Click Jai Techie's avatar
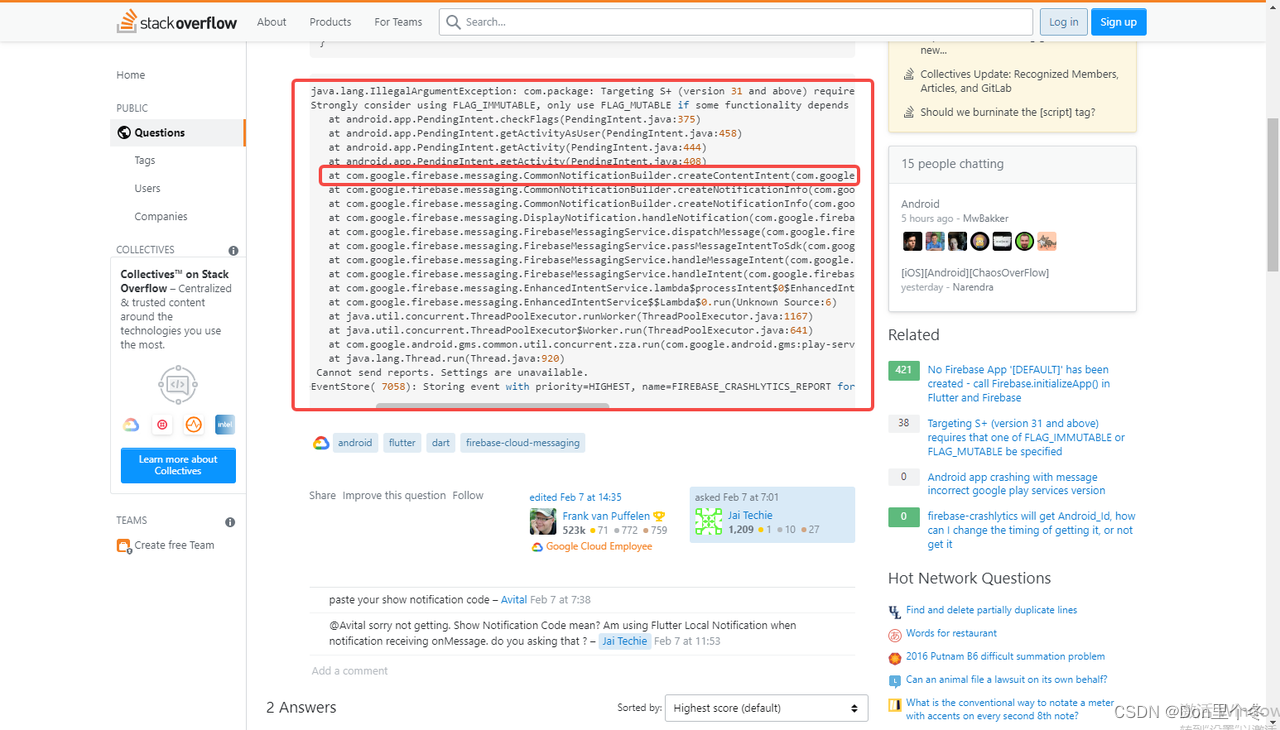Screen dimensions: 1280x730 click(708, 521)
